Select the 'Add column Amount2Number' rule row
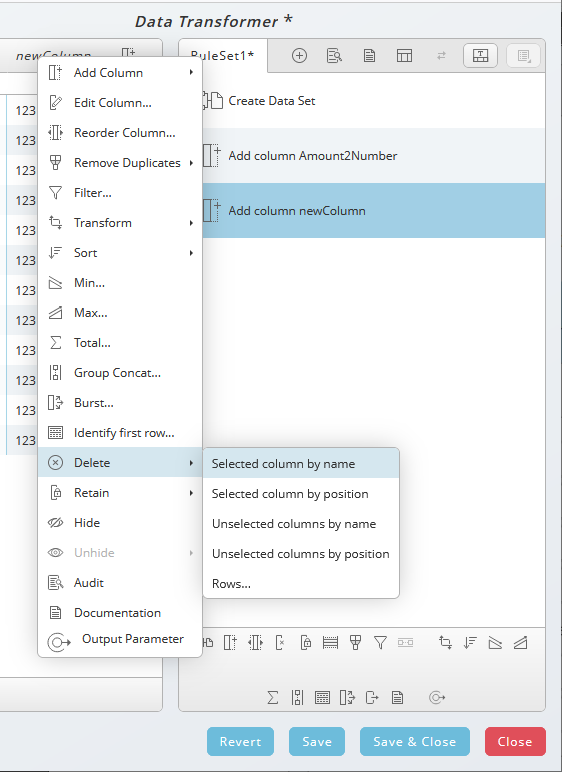This screenshot has width=562, height=772. click(x=373, y=156)
